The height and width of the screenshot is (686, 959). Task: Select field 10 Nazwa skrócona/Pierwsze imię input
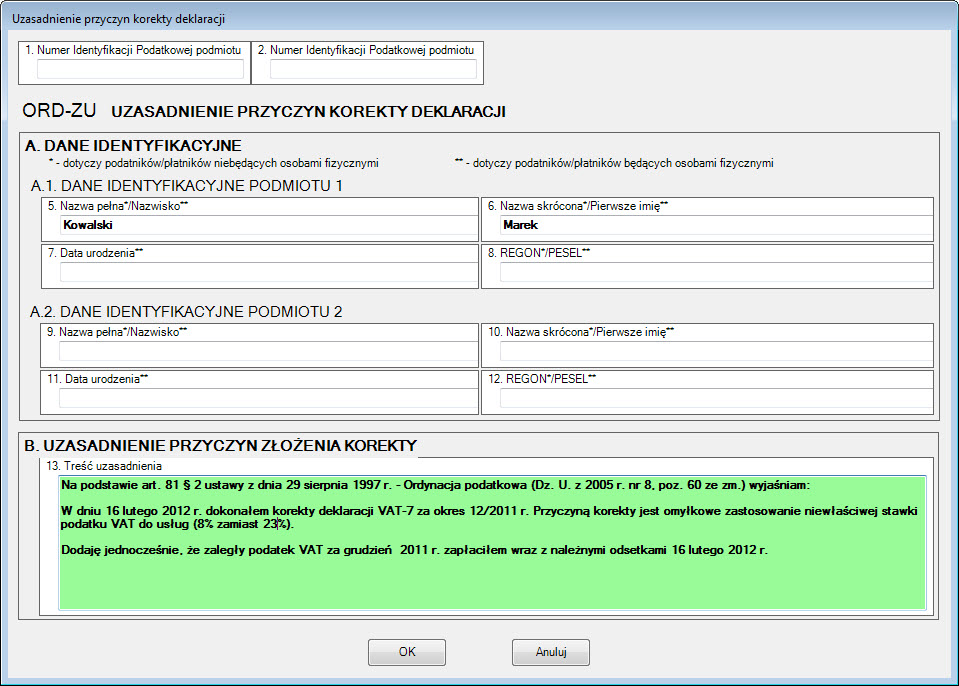[714, 351]
